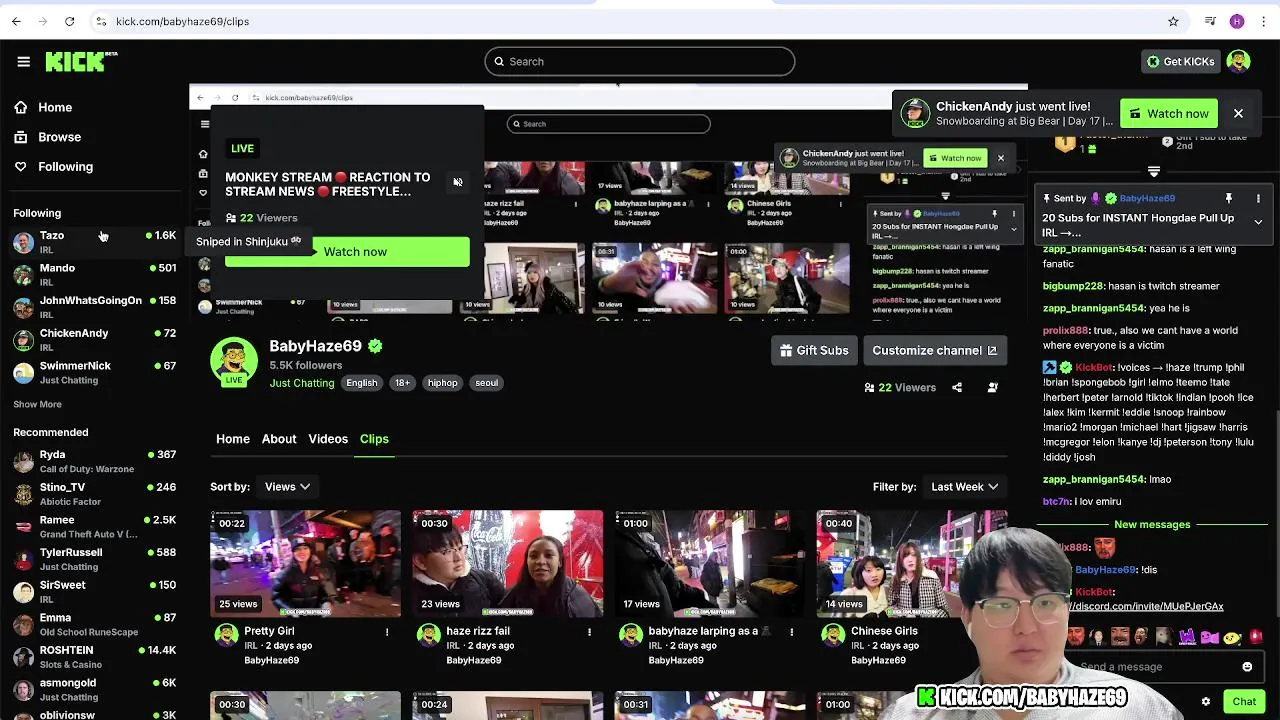Open Filter by Last Week dropdown

[964, 487]
